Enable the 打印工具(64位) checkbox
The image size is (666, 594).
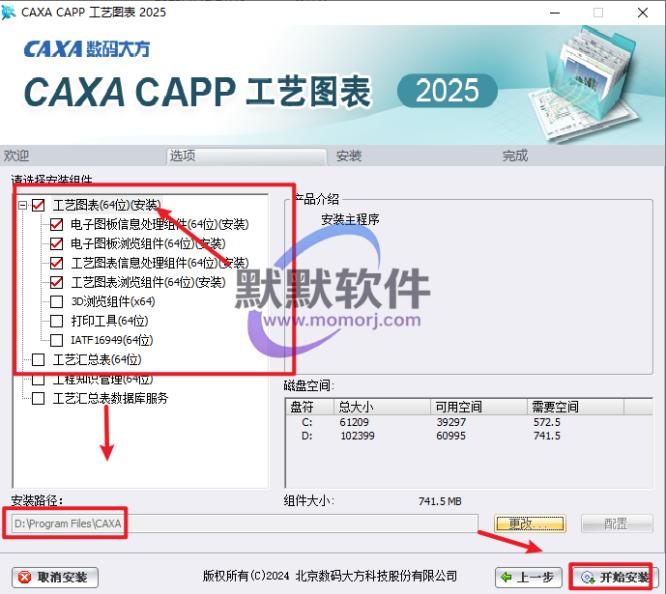pos(57,321)
